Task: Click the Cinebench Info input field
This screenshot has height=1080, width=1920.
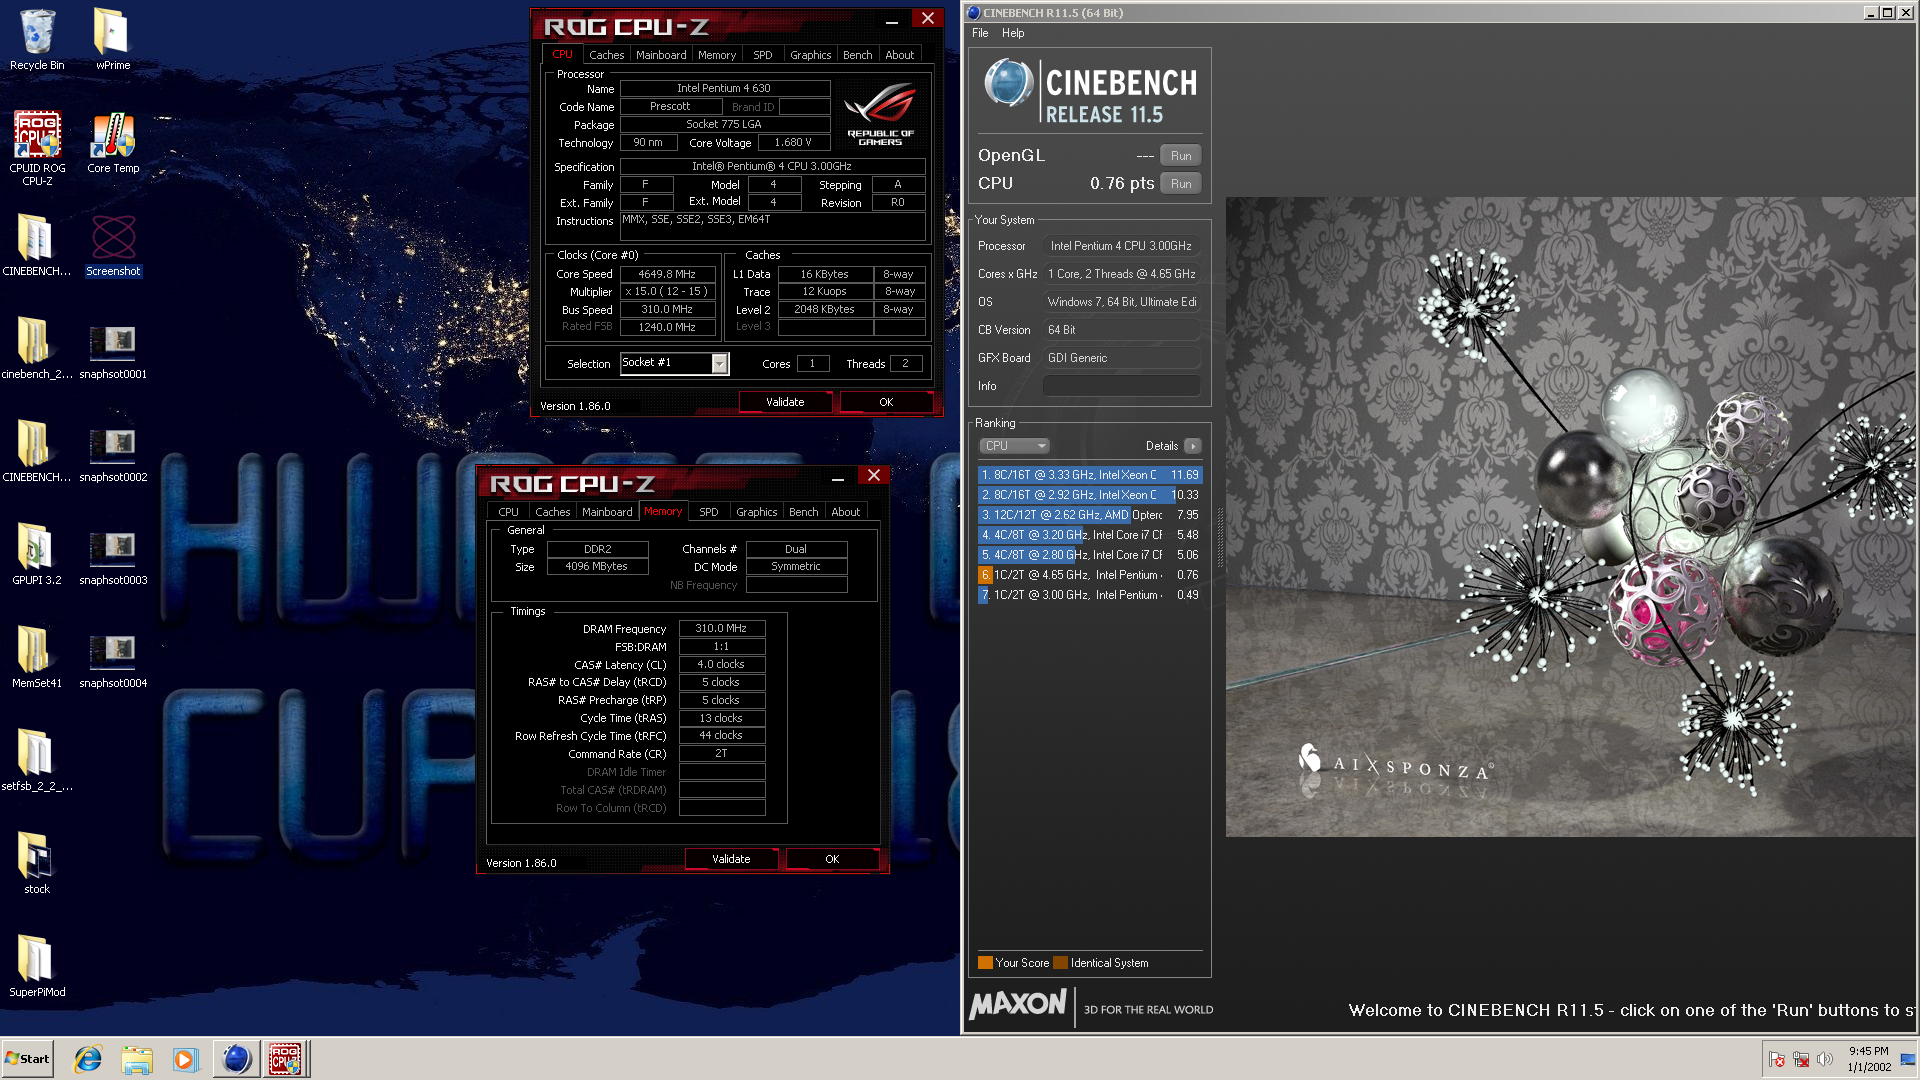Action: [1121, 386]
